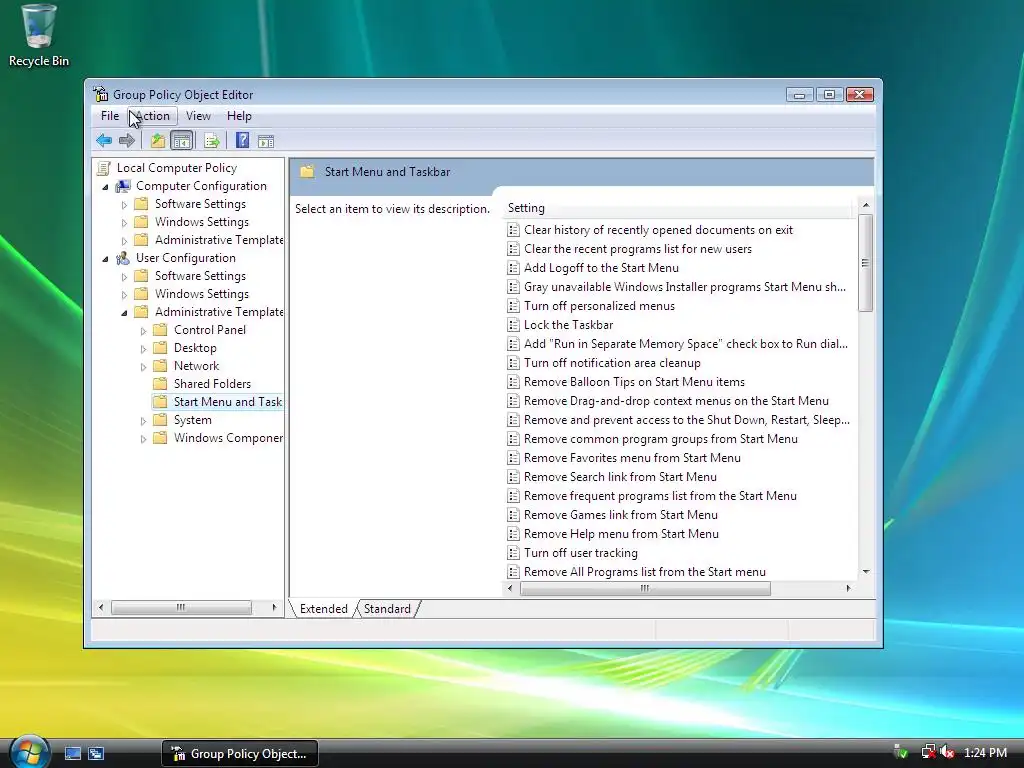Toggle Show/Hide Console Tree toolbar button
This screenshot has width=1024, height=768.
tap(182, 140)
